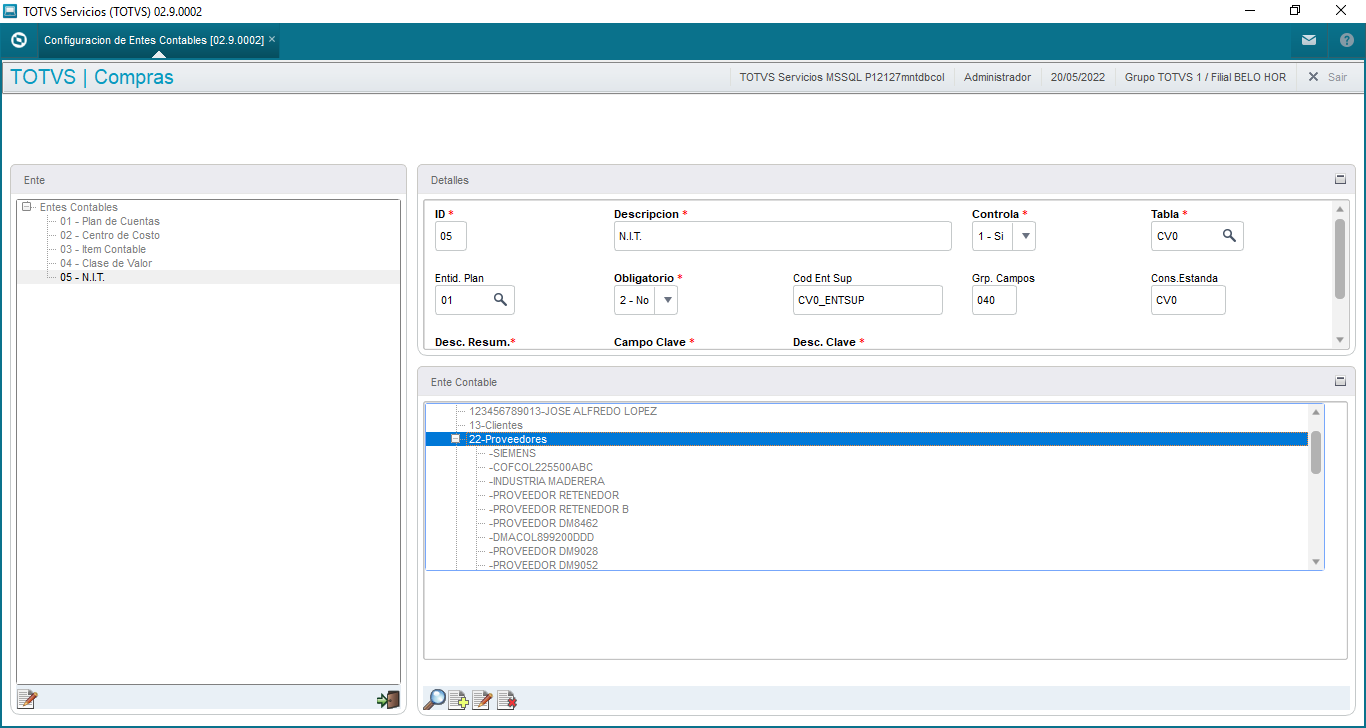The height and width of the screenshot is (728, 1366).
Task: Click the Detalles scroll down arrow
Action: coord(1340,341)
